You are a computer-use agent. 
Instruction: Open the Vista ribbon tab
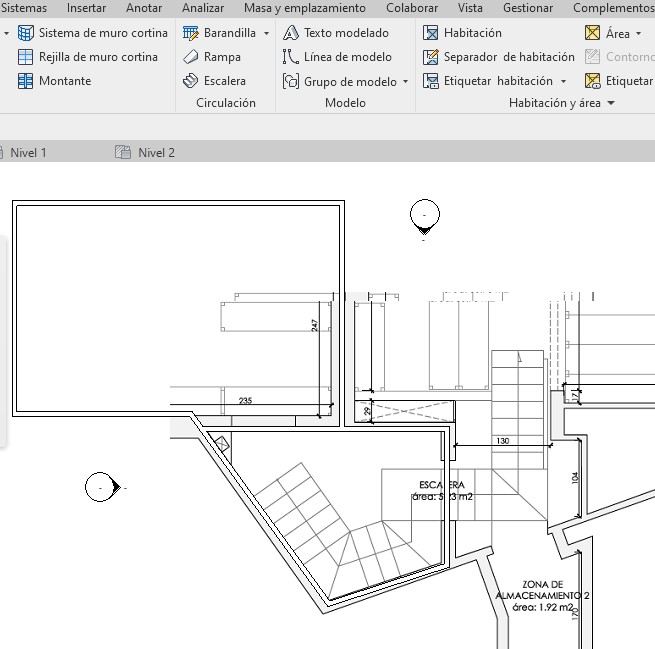[470, 8]
